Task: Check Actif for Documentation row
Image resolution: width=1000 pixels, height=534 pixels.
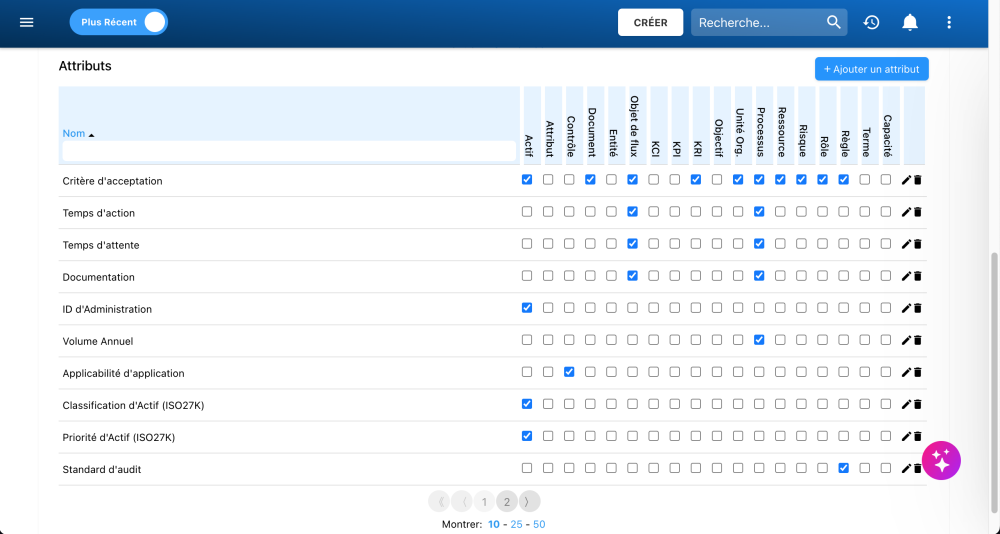Action: (527, 276)
